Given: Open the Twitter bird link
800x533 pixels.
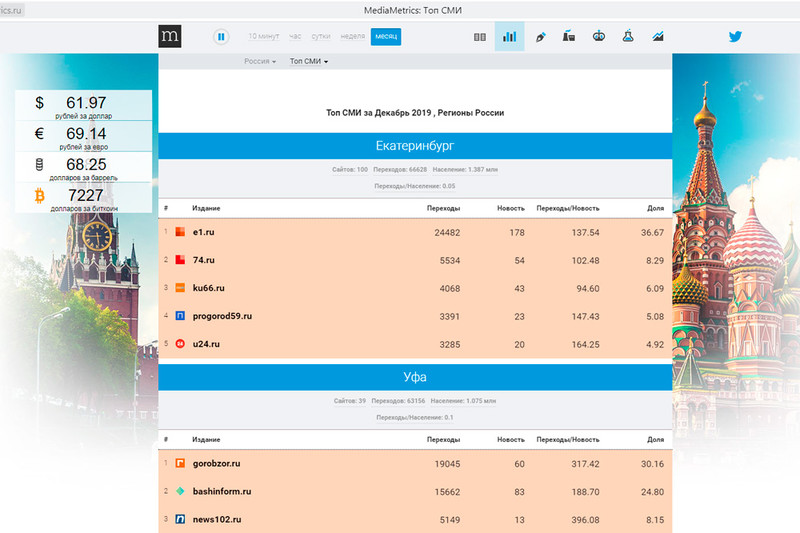Looking at the screenshot, I should tap(735, 37).
